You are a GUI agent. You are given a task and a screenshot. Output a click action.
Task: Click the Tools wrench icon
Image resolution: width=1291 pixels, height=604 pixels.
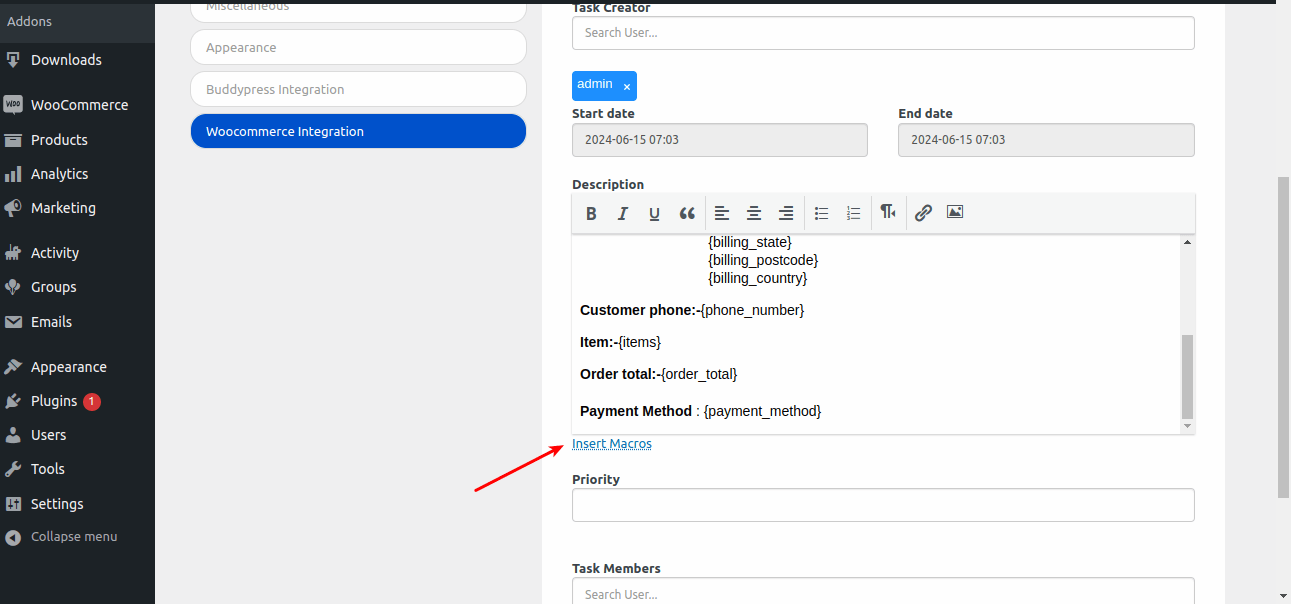[13, 469]
